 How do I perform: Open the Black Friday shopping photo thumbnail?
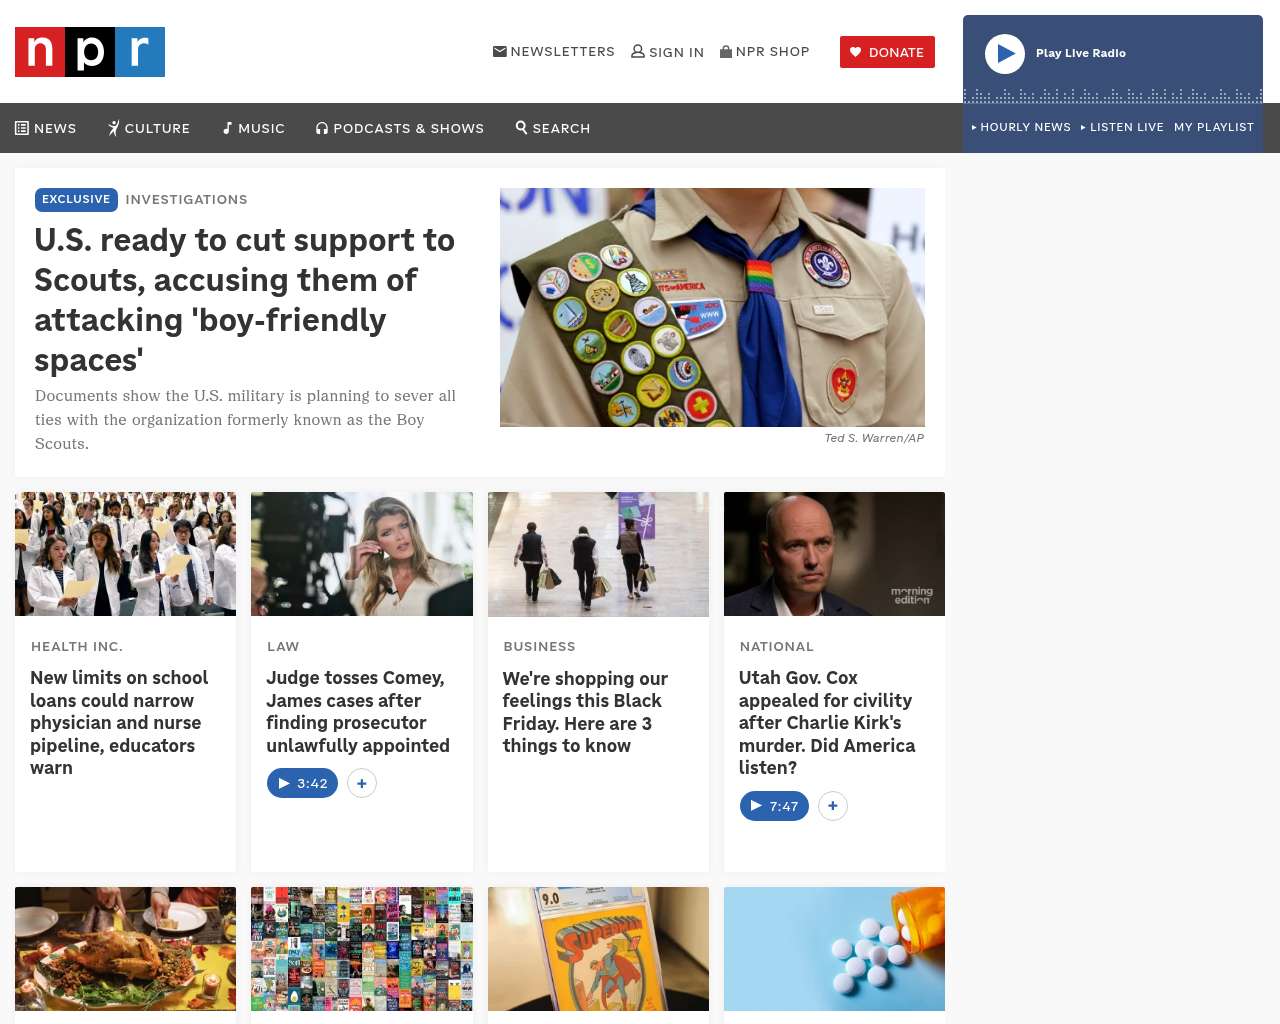[x=598, y=554]
